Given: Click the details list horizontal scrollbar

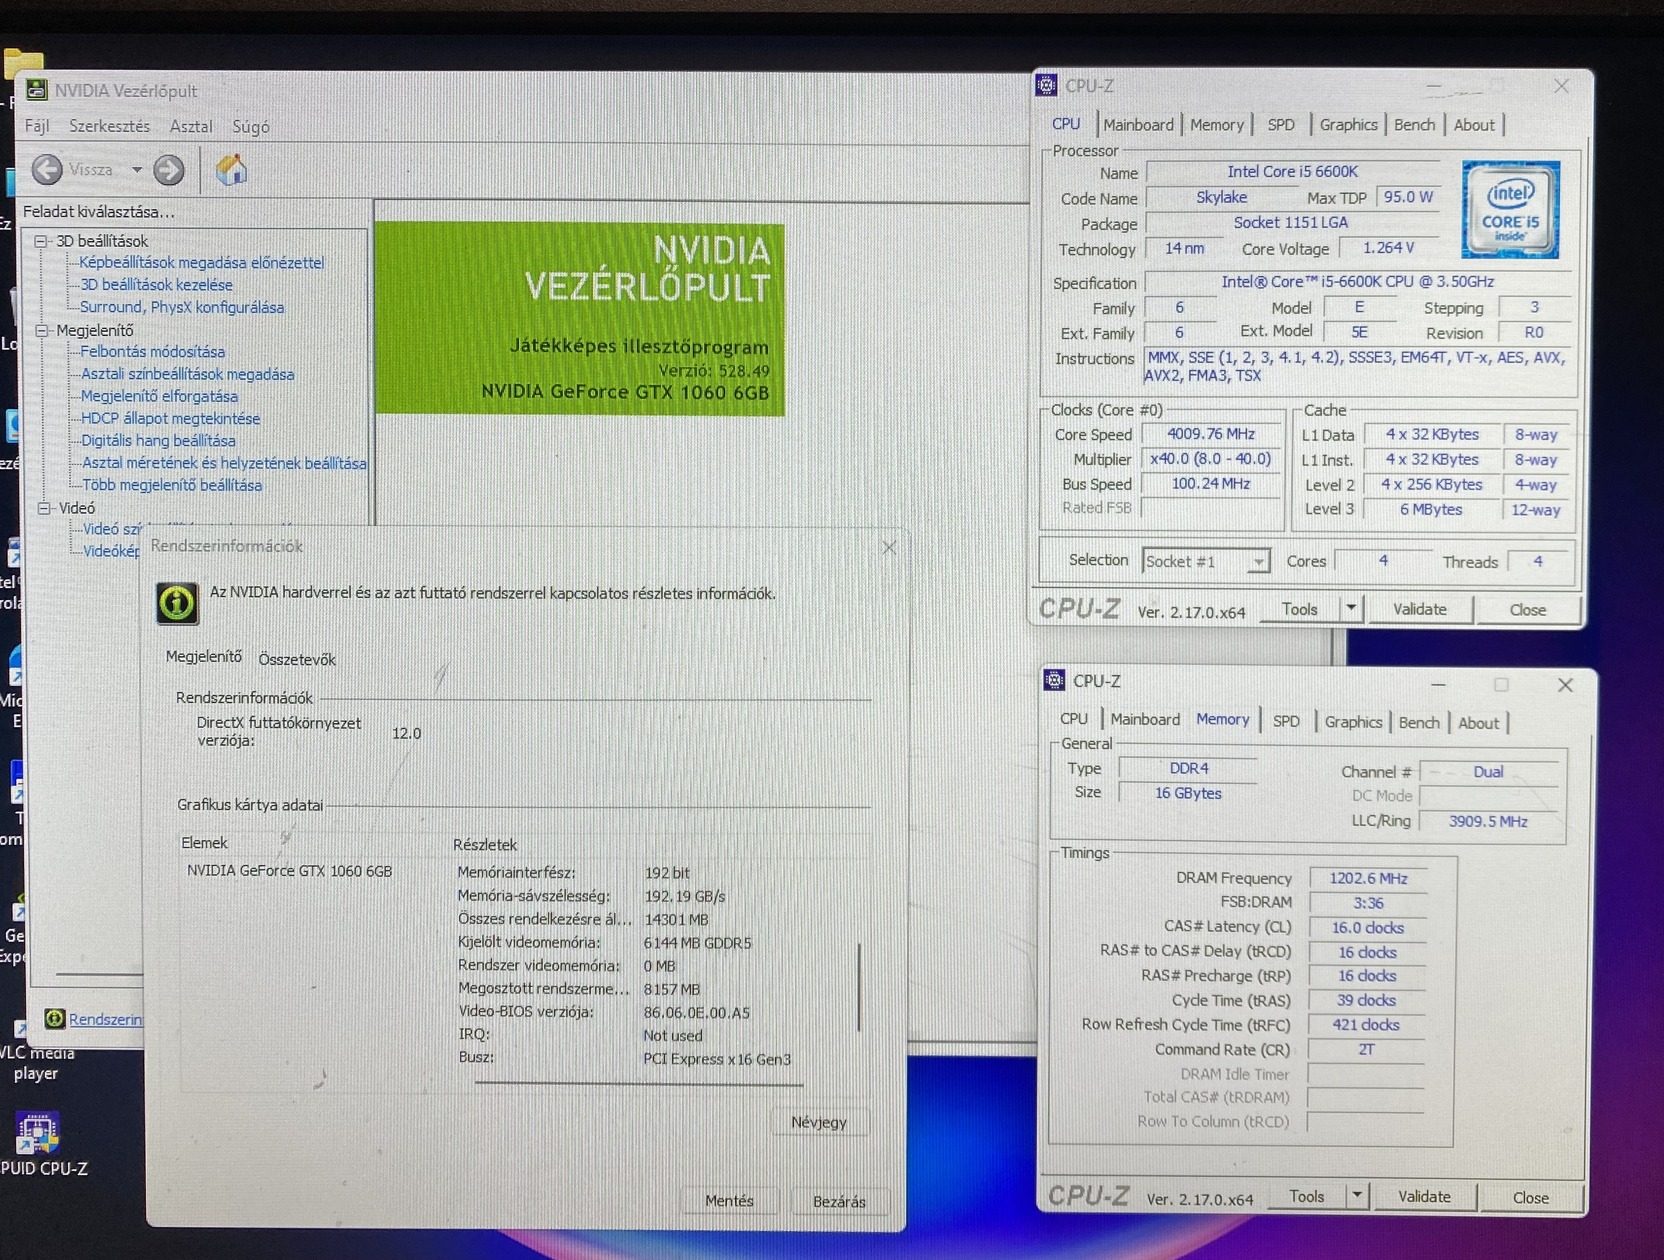Looking at the screenshot, I should 638,1083.
